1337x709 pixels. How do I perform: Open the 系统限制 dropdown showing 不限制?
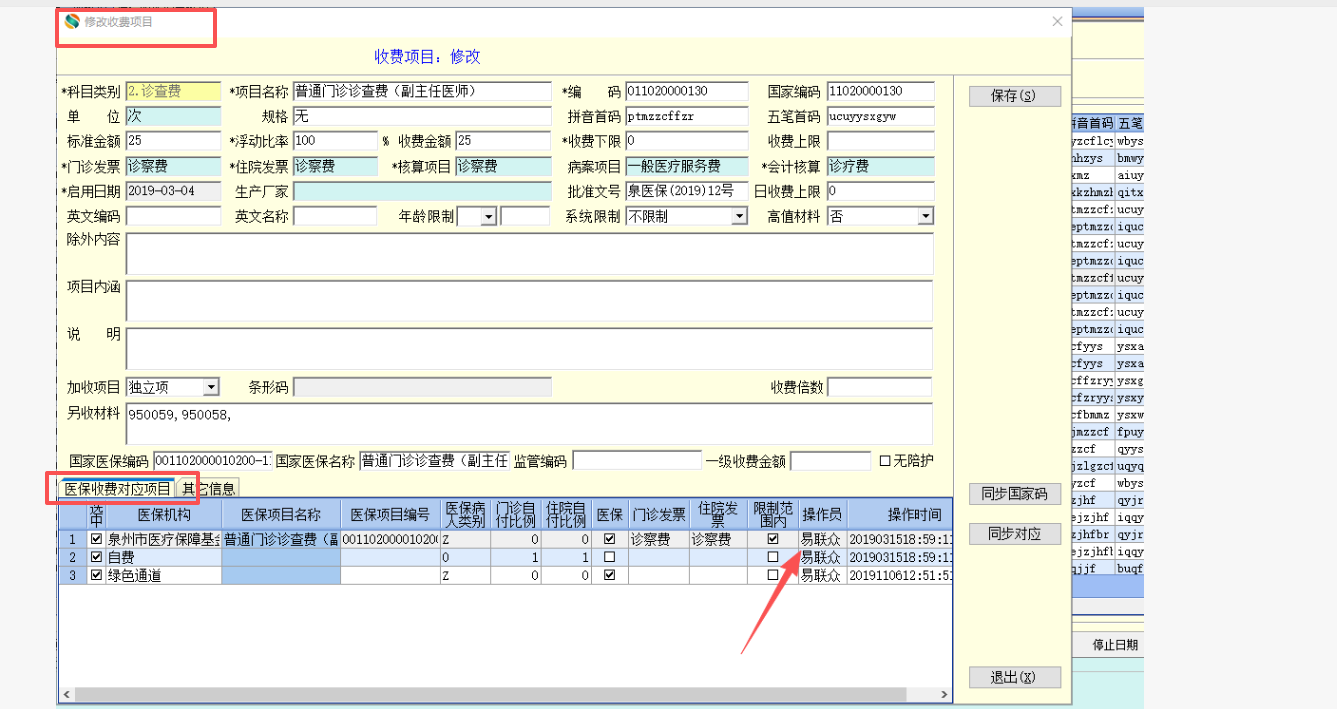pyautogui.click(x=739, y=216)
